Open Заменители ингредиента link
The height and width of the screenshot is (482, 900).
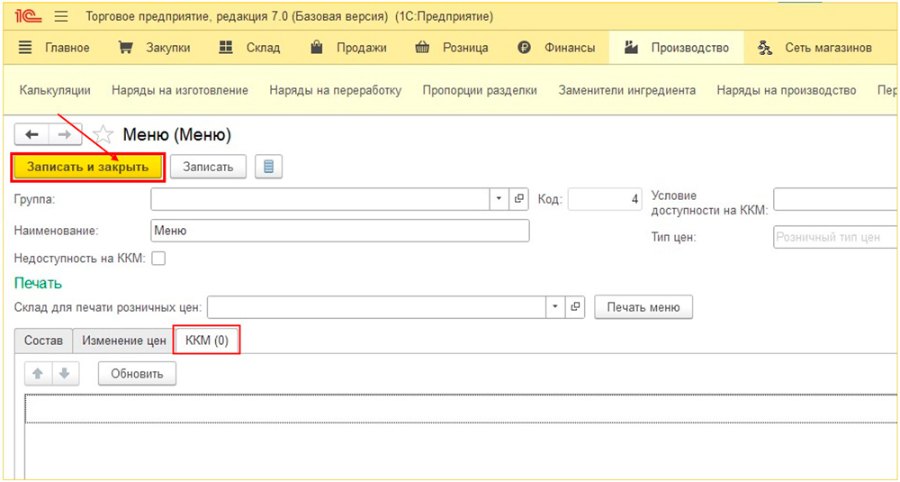tap(627, 90)
